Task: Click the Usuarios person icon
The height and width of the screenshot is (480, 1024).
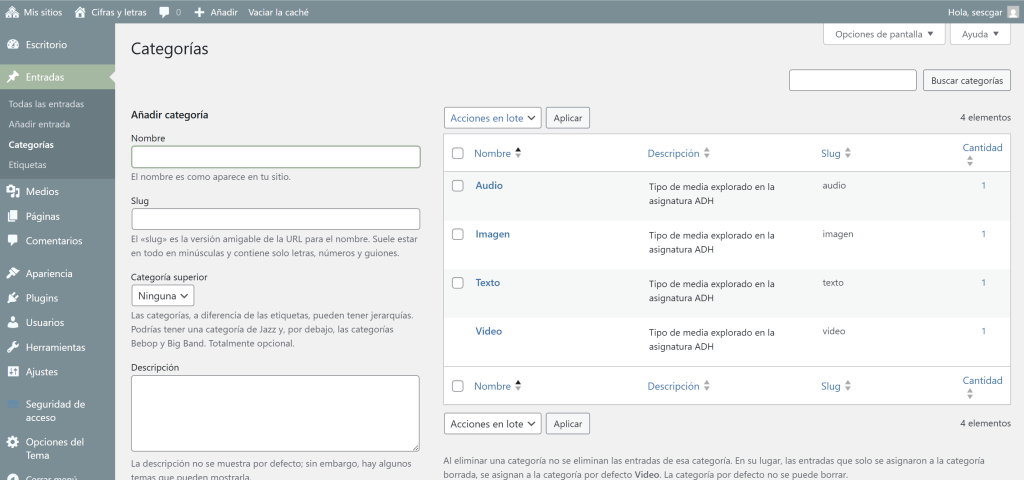Action: (13, 323)
